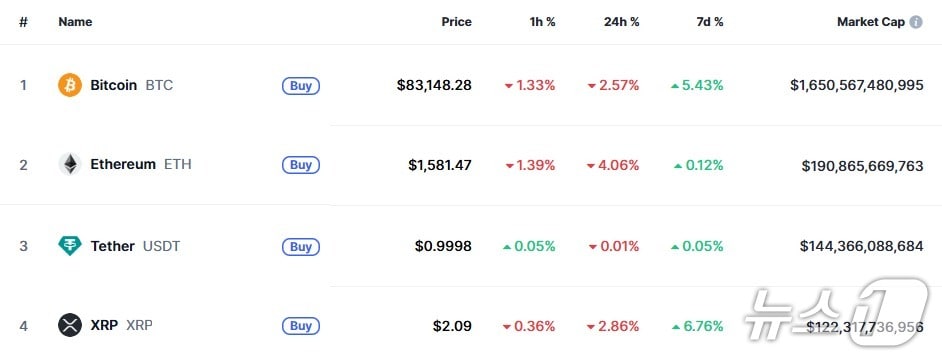The height and width of the screenshot is (360, 942).
Task: Sort the table by Price column
Action: click(x=457, y=22)
